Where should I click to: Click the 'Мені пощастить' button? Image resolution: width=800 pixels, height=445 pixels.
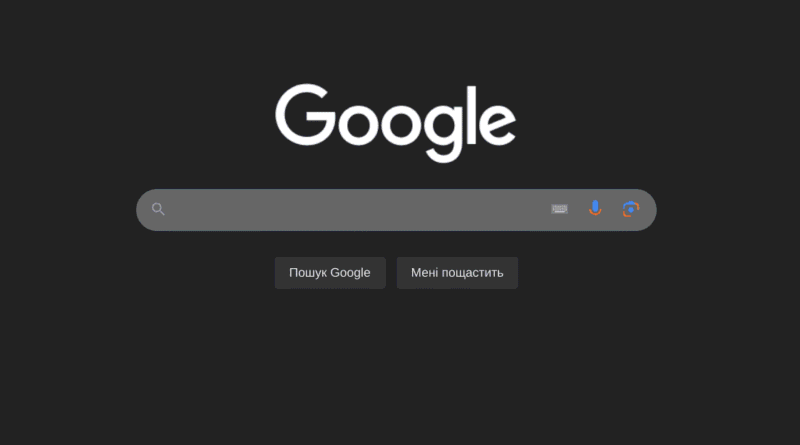coord(457,273)
